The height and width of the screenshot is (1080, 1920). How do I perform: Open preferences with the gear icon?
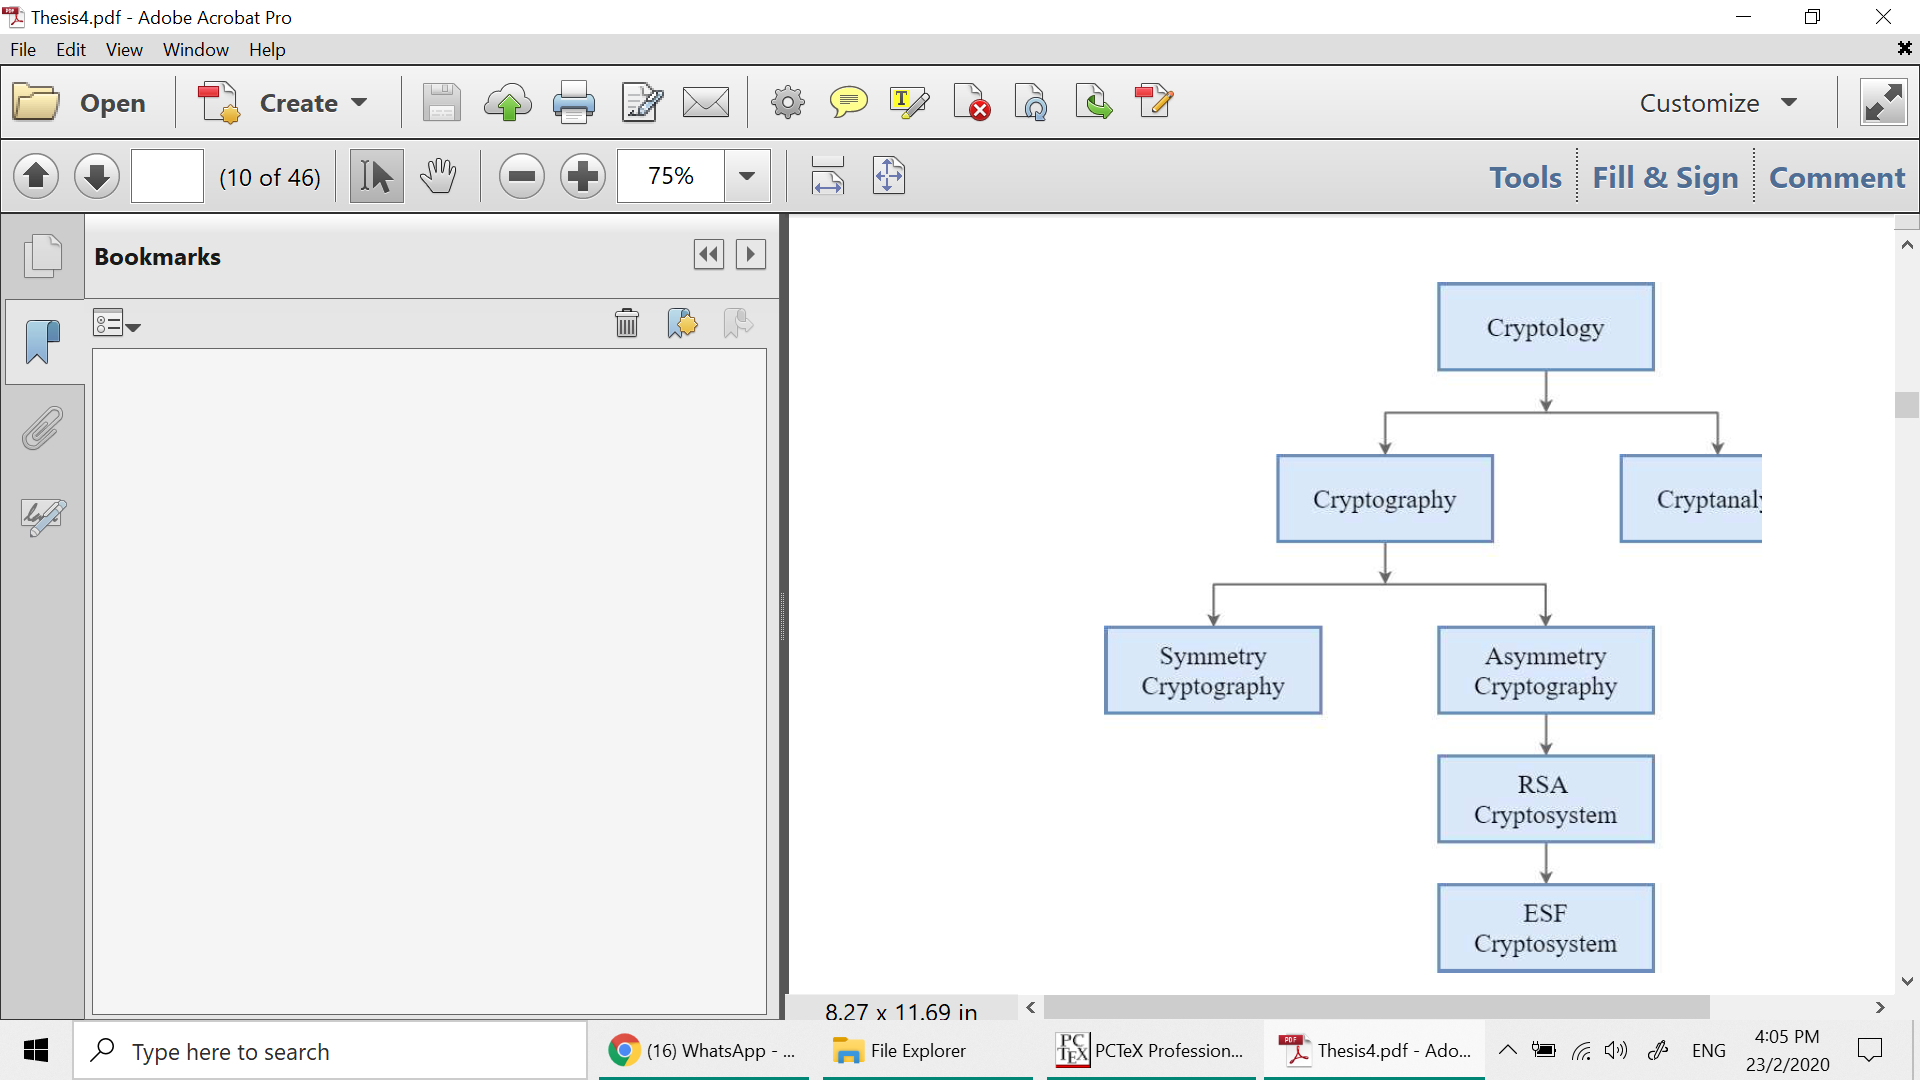(x=788, y=102)
